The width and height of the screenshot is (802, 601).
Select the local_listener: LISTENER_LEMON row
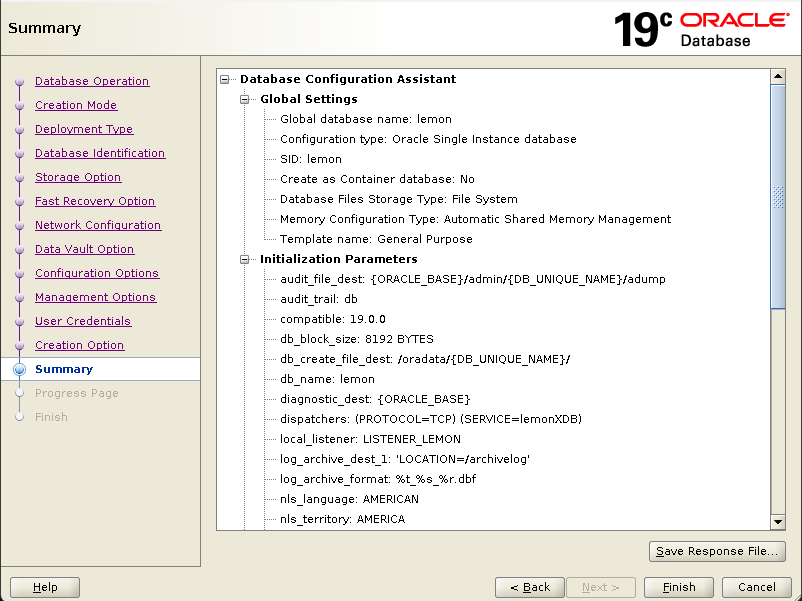(370, 439)
